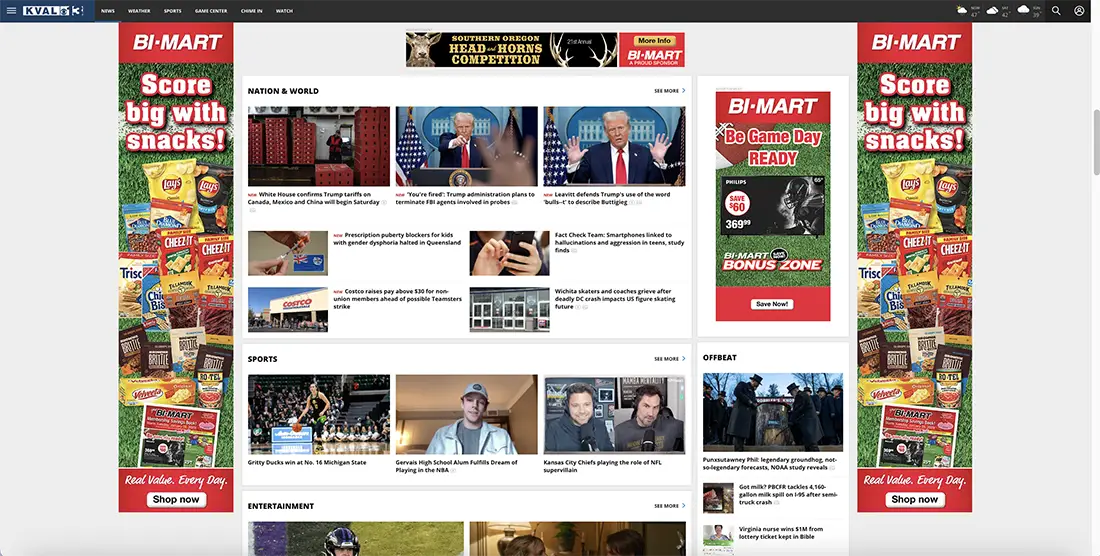Click More Info on Head and Horns banner
The height and width of the screenshot is (556, 1100).
[655, 41]
